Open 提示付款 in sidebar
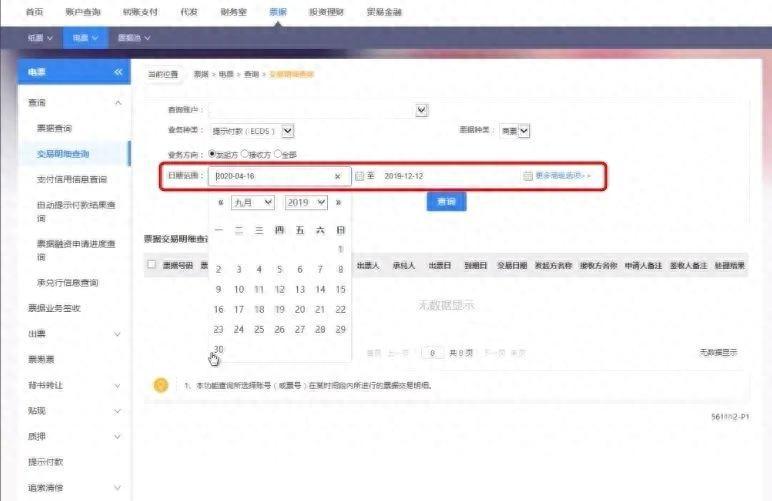The height and width of the screenshot is (501, 772). (45, 462)
